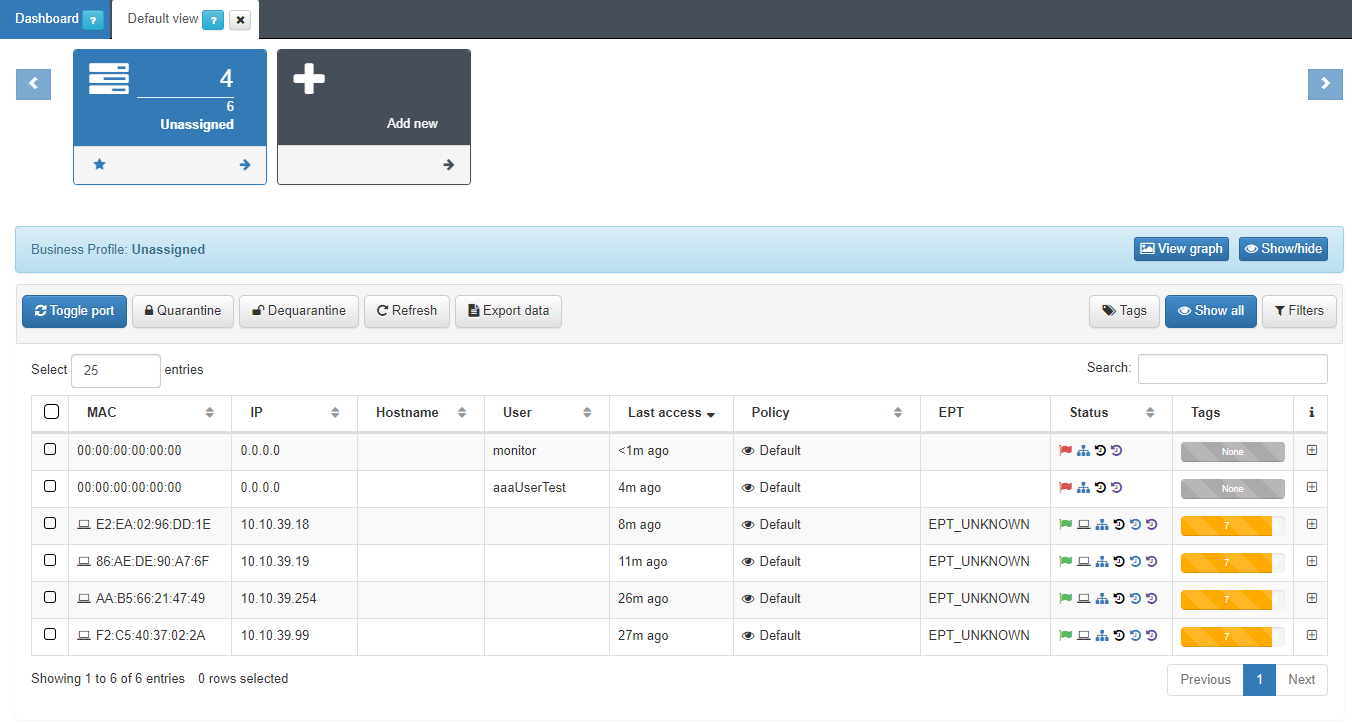Image resolution: width=1352 pixels, height=725 pixels.
Task: Click the orange tags bar for 10.10.39.19
Action: click(x=1227, y=562)
